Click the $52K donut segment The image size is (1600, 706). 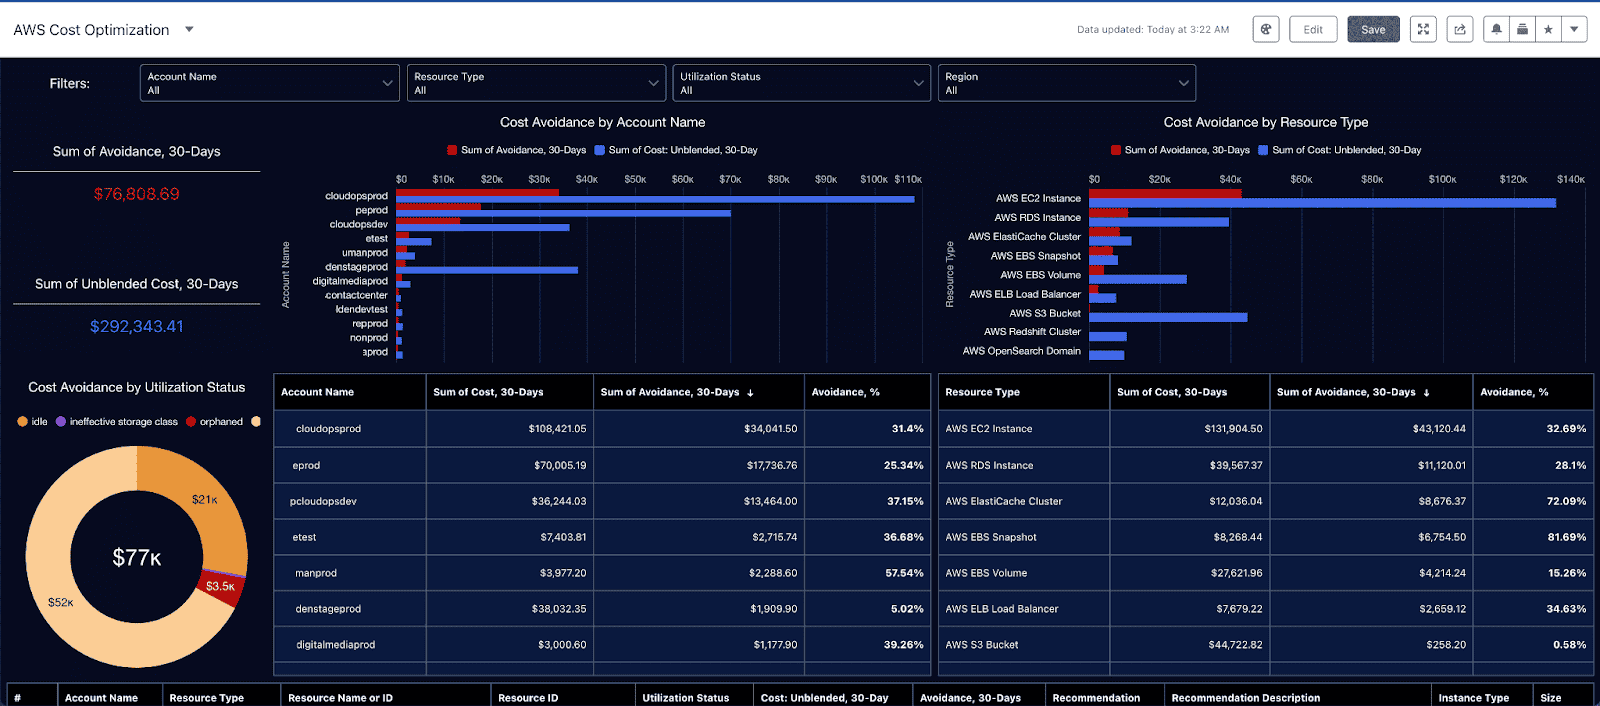click(x=60, y=602)
